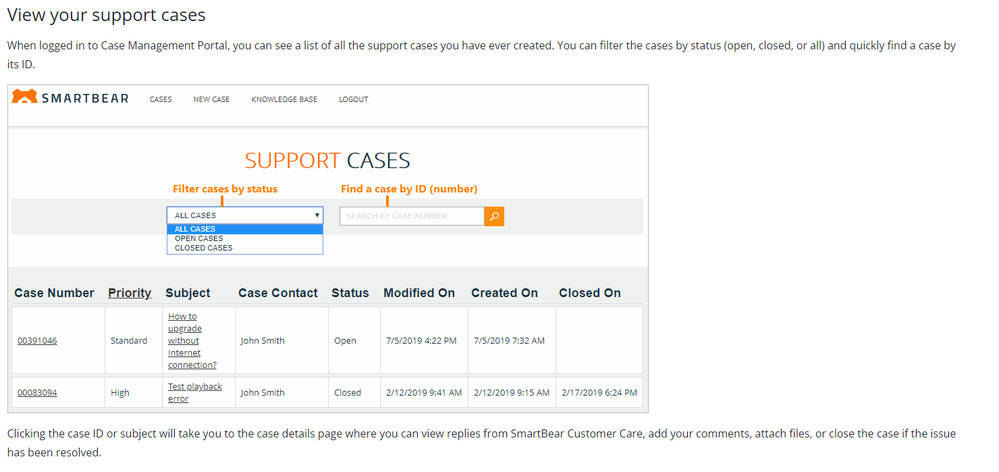Screen dimensions: 999x472
Task: Click the SmartBear logo
Action: click(x=70, y=98)
